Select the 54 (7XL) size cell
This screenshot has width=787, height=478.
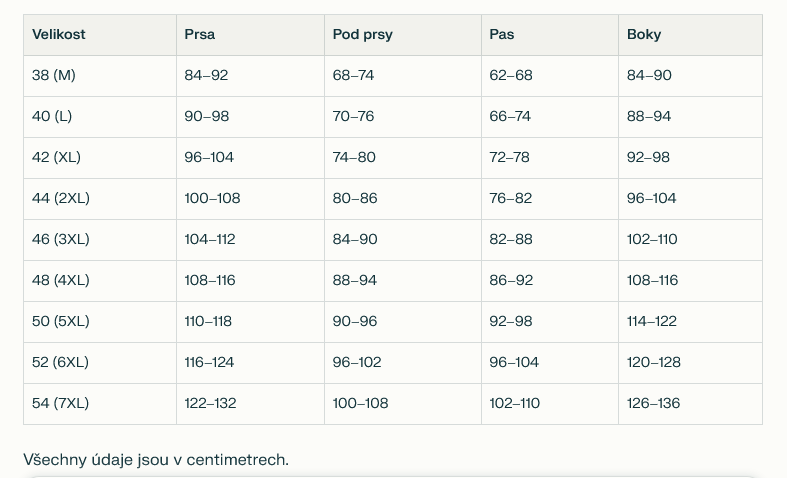click(x=61, y=403)
